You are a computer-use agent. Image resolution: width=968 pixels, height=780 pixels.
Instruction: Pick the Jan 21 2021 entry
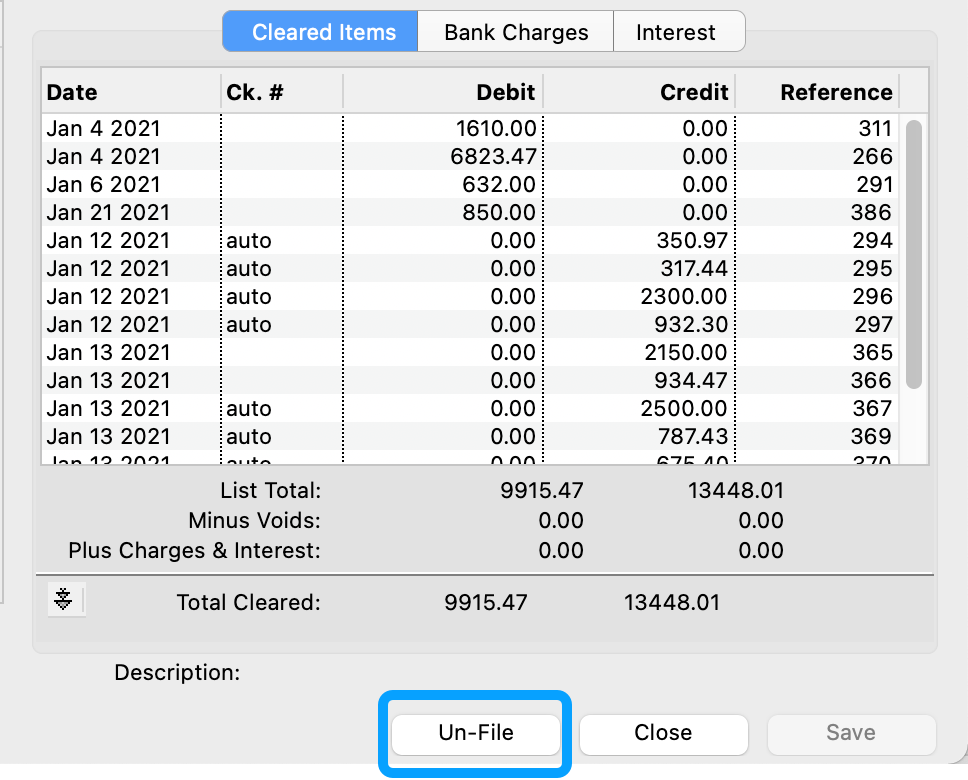(x=470, y=213)
